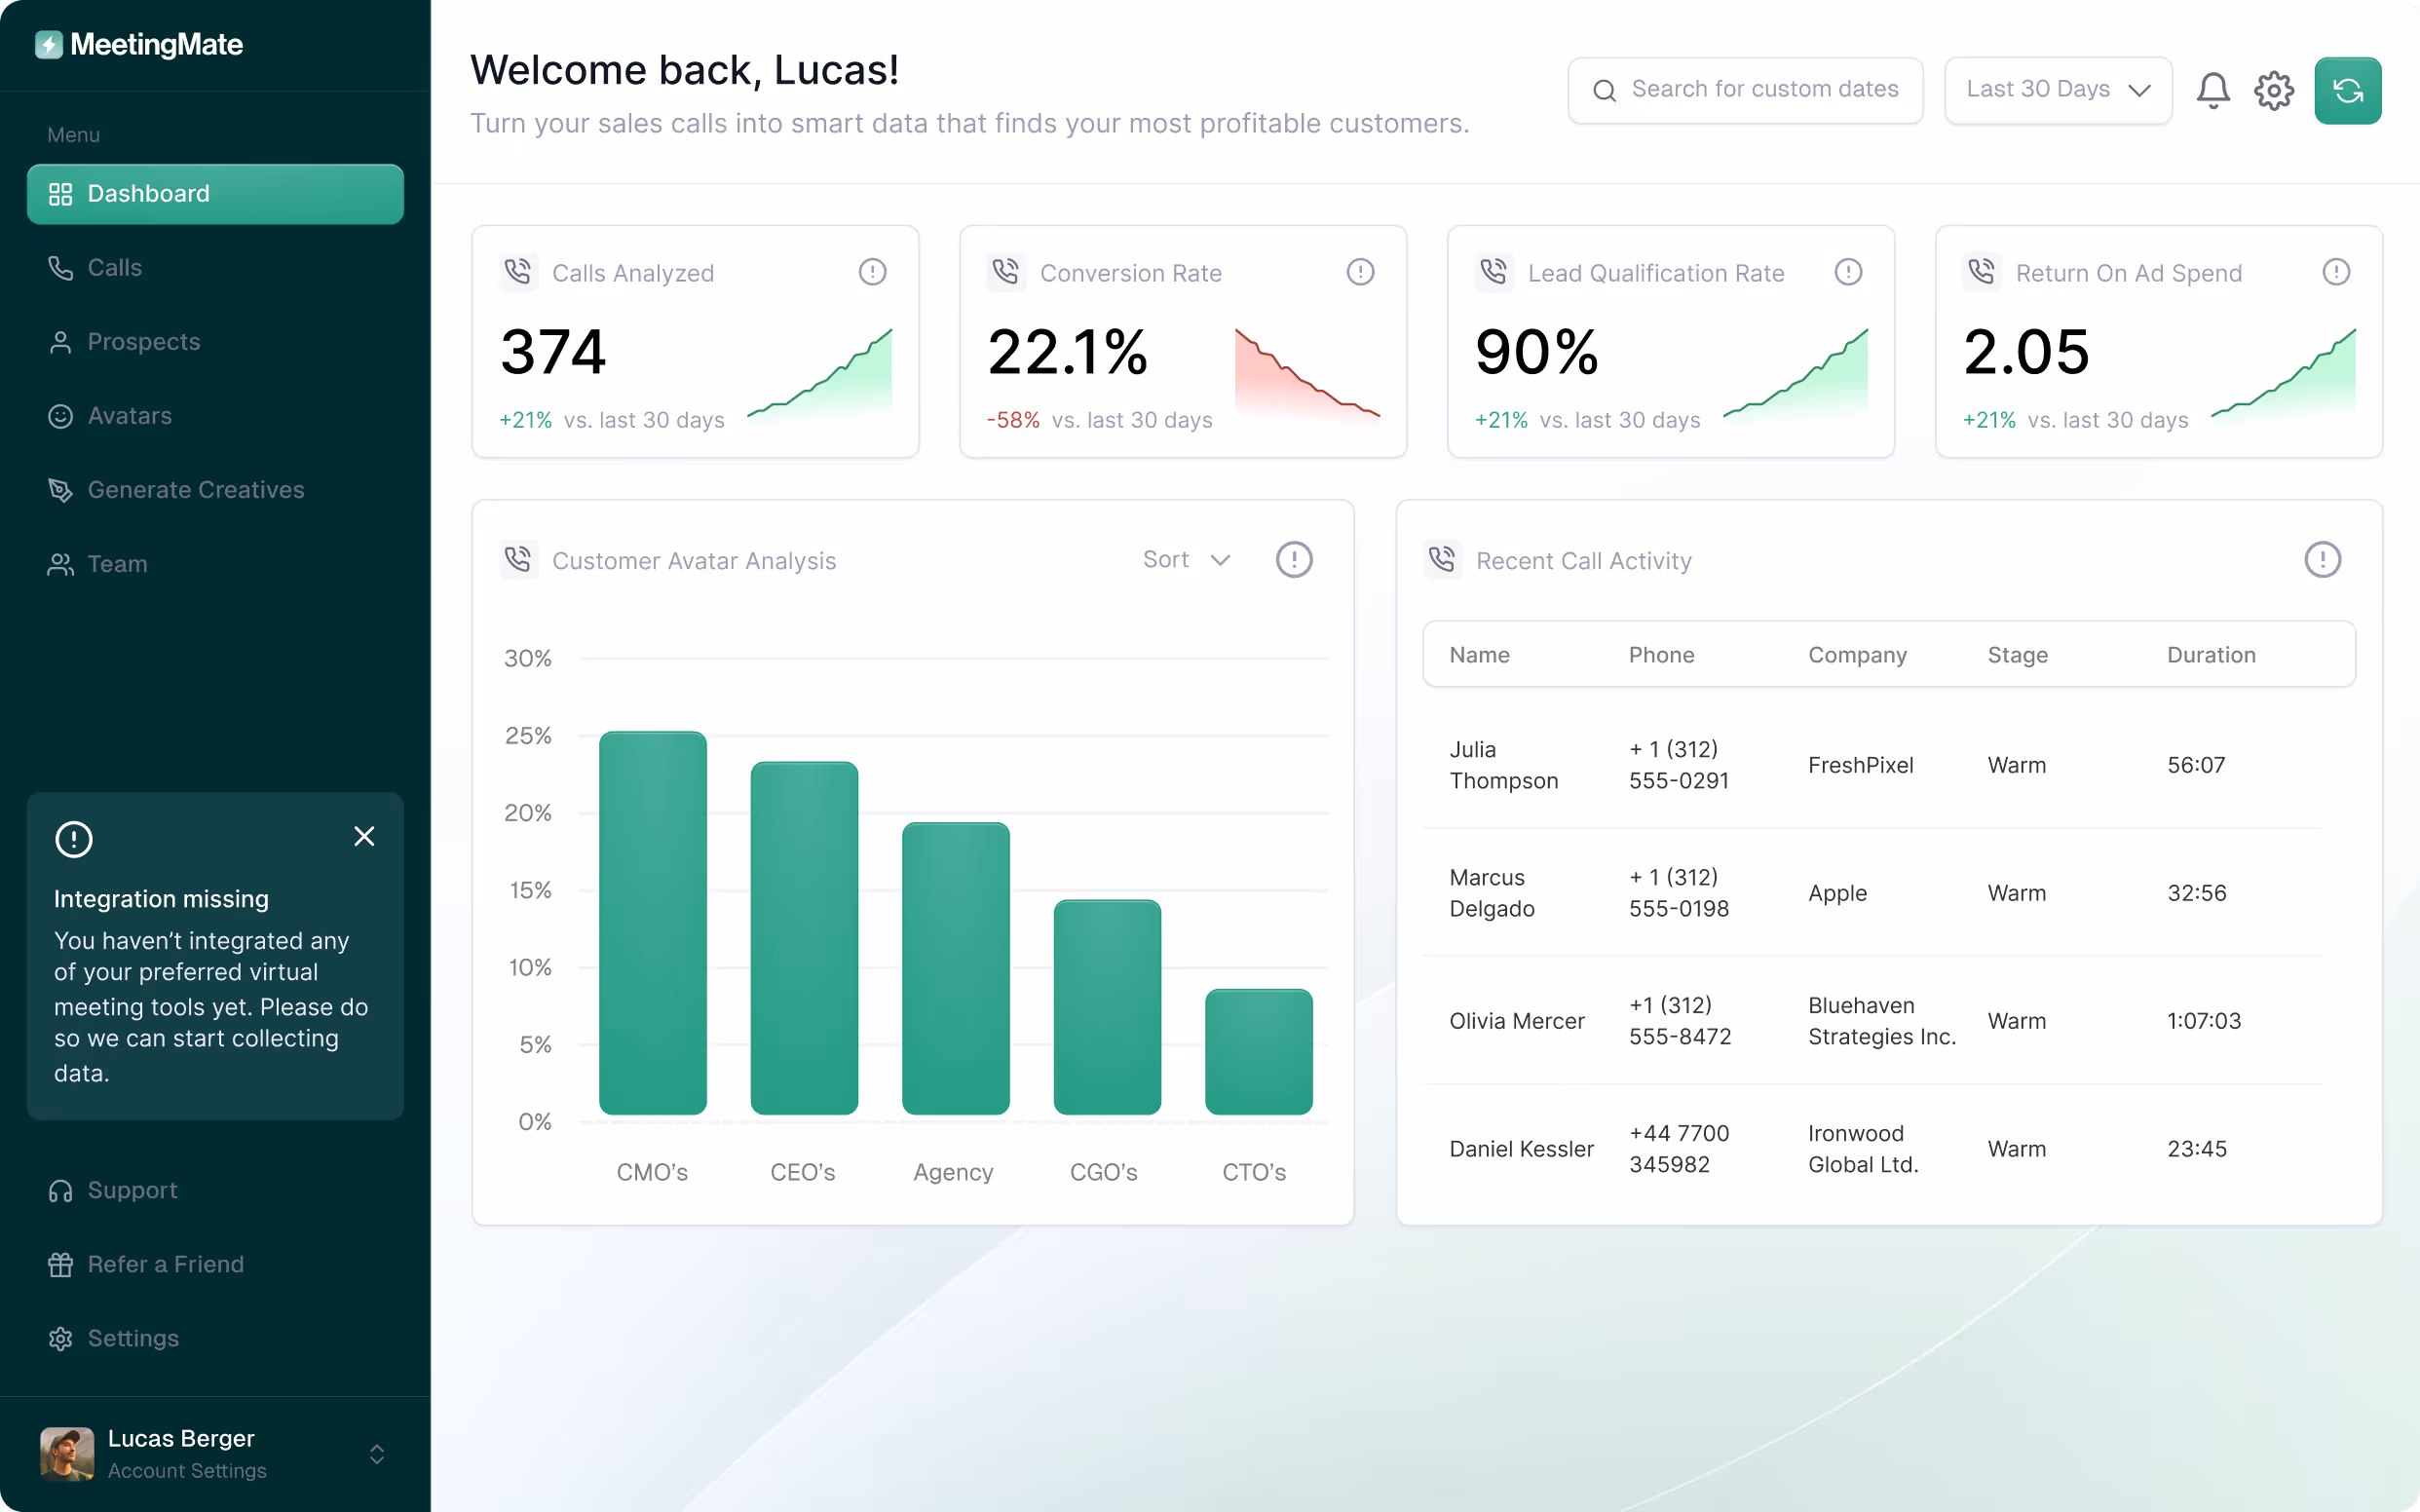Open Generate Creatives page
This screenshot has width=2420, height=1512.
point(195,490)
